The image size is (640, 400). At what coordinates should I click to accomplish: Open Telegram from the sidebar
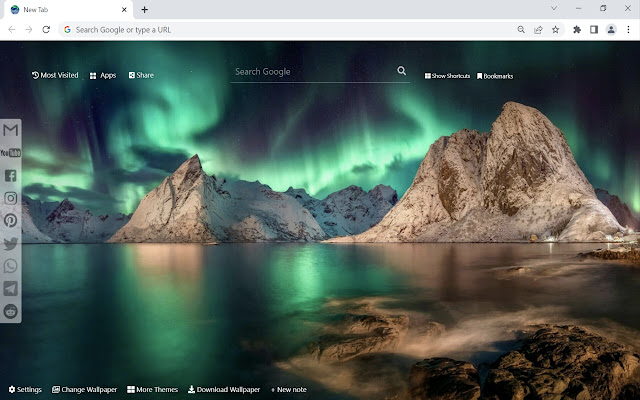(x=11, y=288)
